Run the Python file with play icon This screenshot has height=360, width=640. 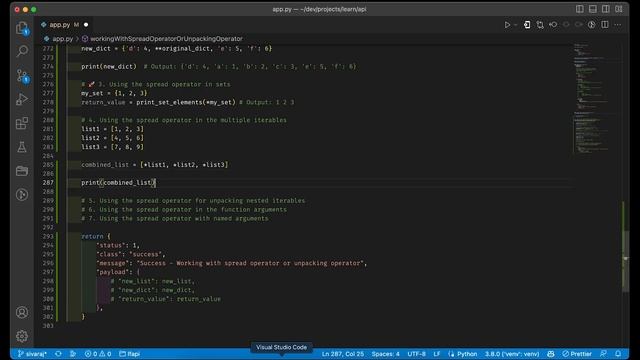(x=507, y=25)
